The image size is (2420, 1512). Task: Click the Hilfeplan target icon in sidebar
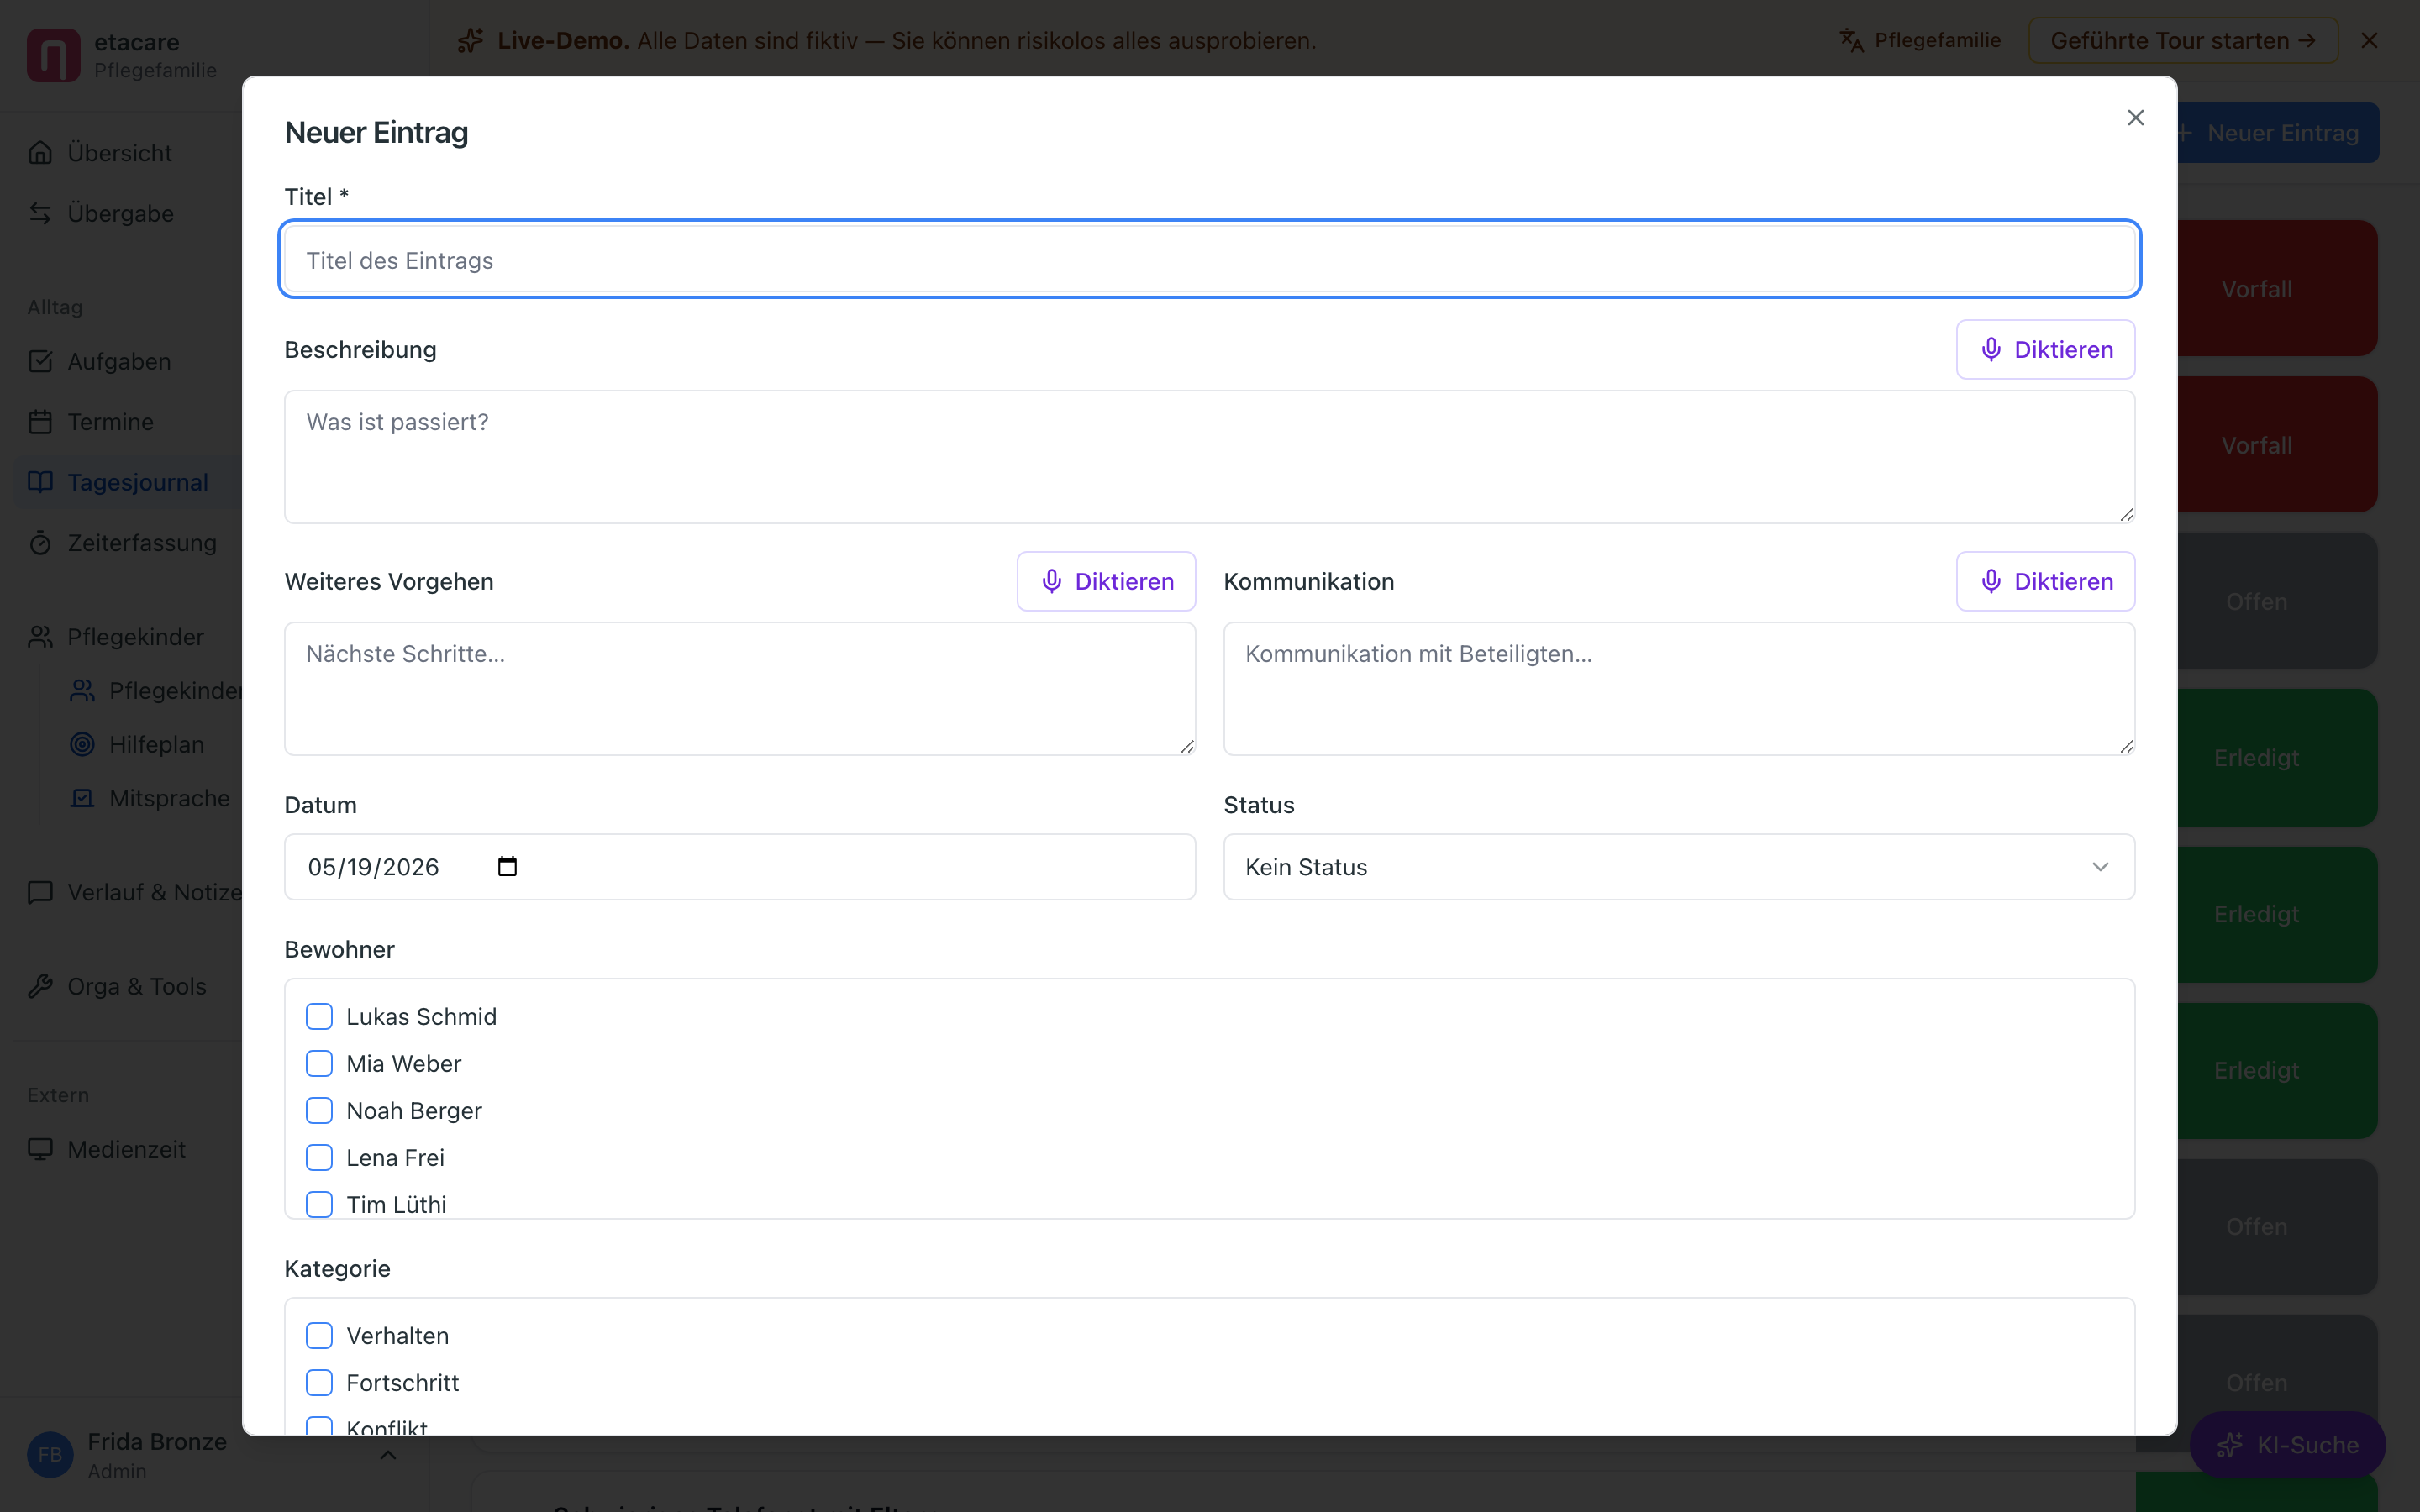(82, 744)
